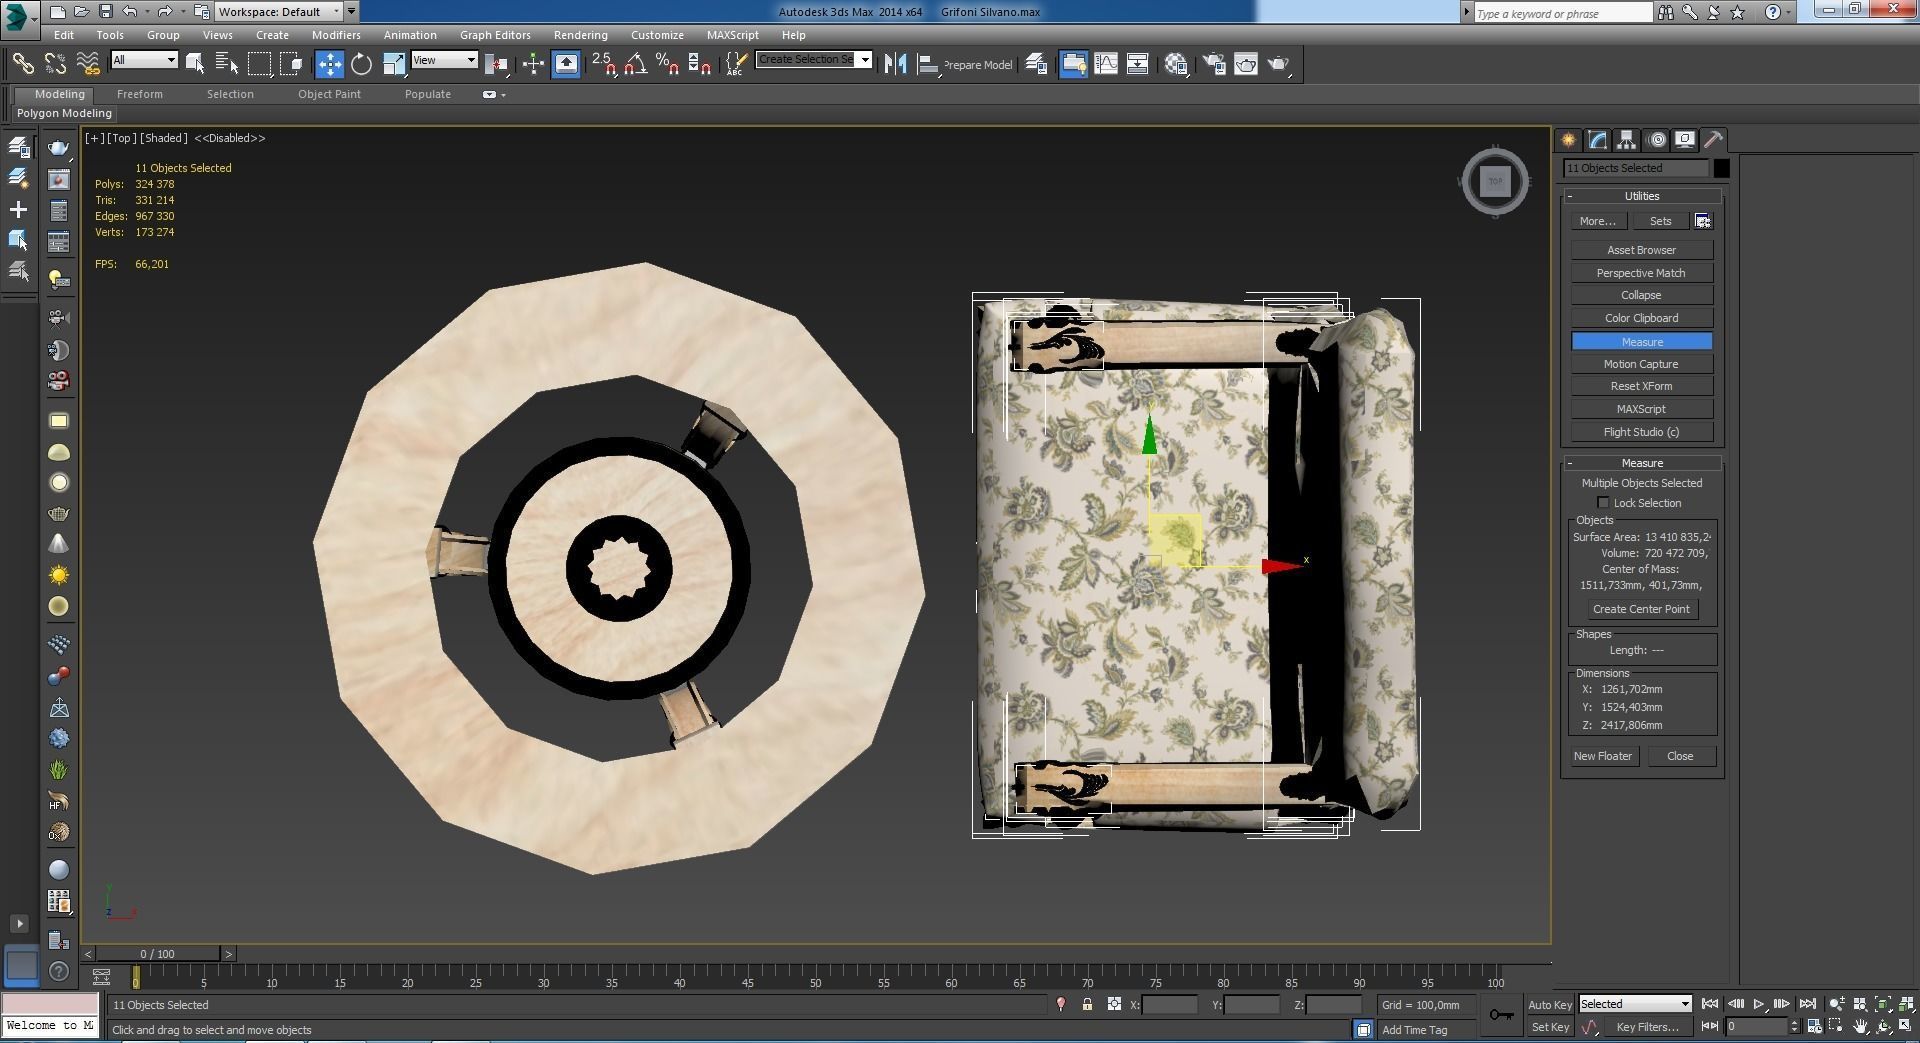
Task: Toggle Angle Snap on toolbar
Action: tap(636, 64)
